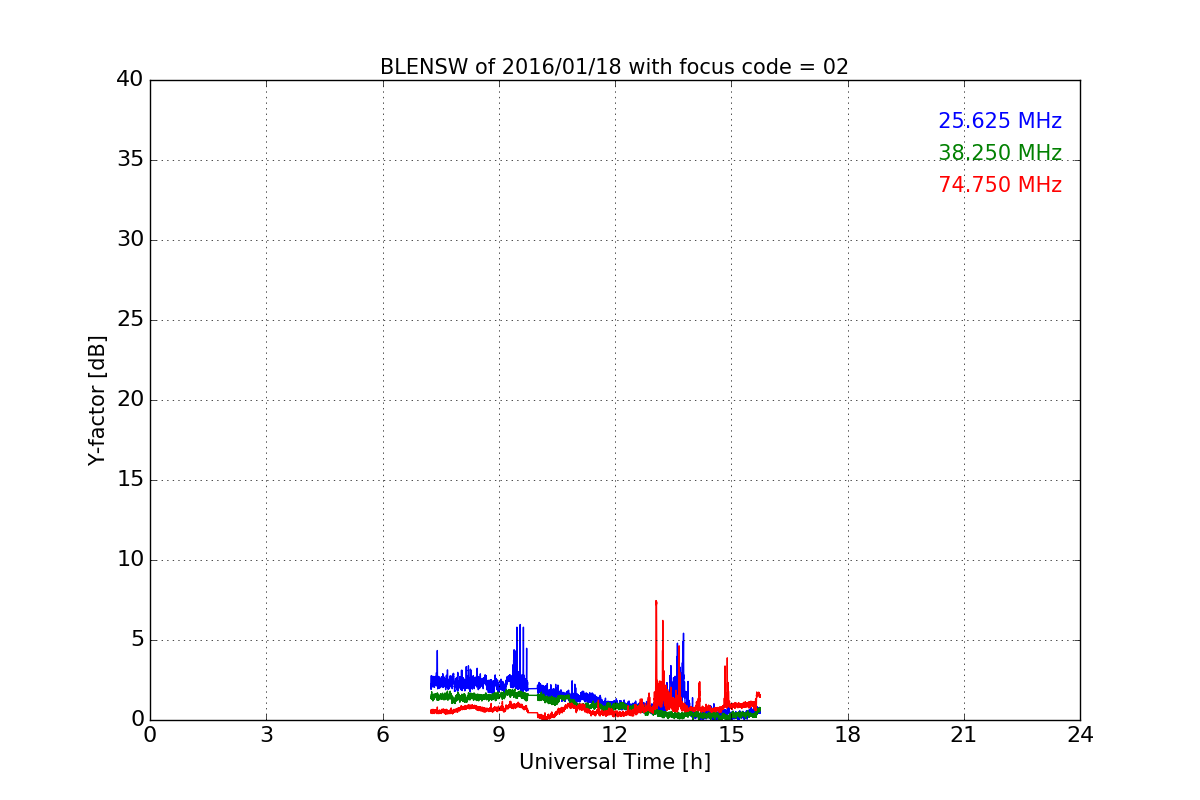The width and height of the screenshot is (1200, 800).
Task: Select the green 38.250 MHz legend label
Action: click(x=1000, y=153)
